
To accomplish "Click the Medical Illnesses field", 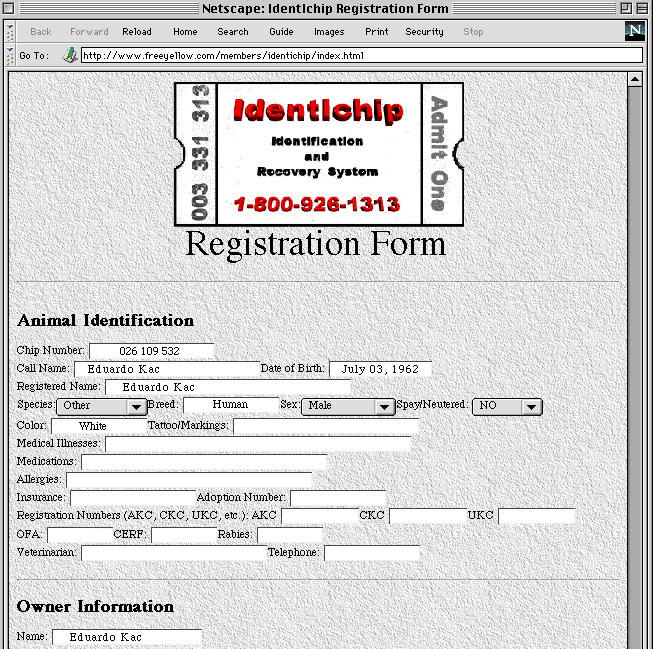I will tap(258, 444).
